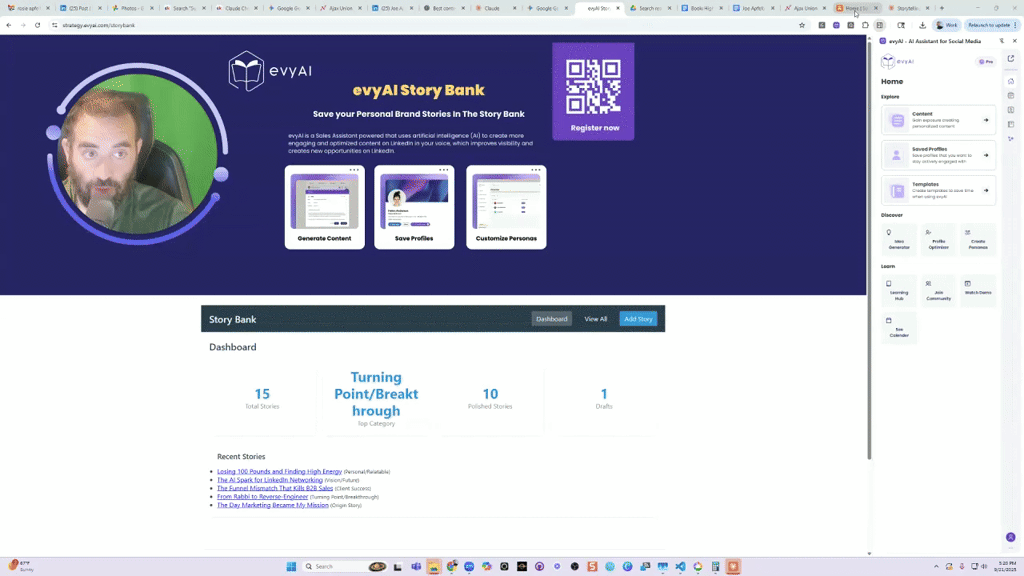This screenshot has height=576, width=1024.
Task: Click the evyAI logo in the banner
Action: click(270, 71)
